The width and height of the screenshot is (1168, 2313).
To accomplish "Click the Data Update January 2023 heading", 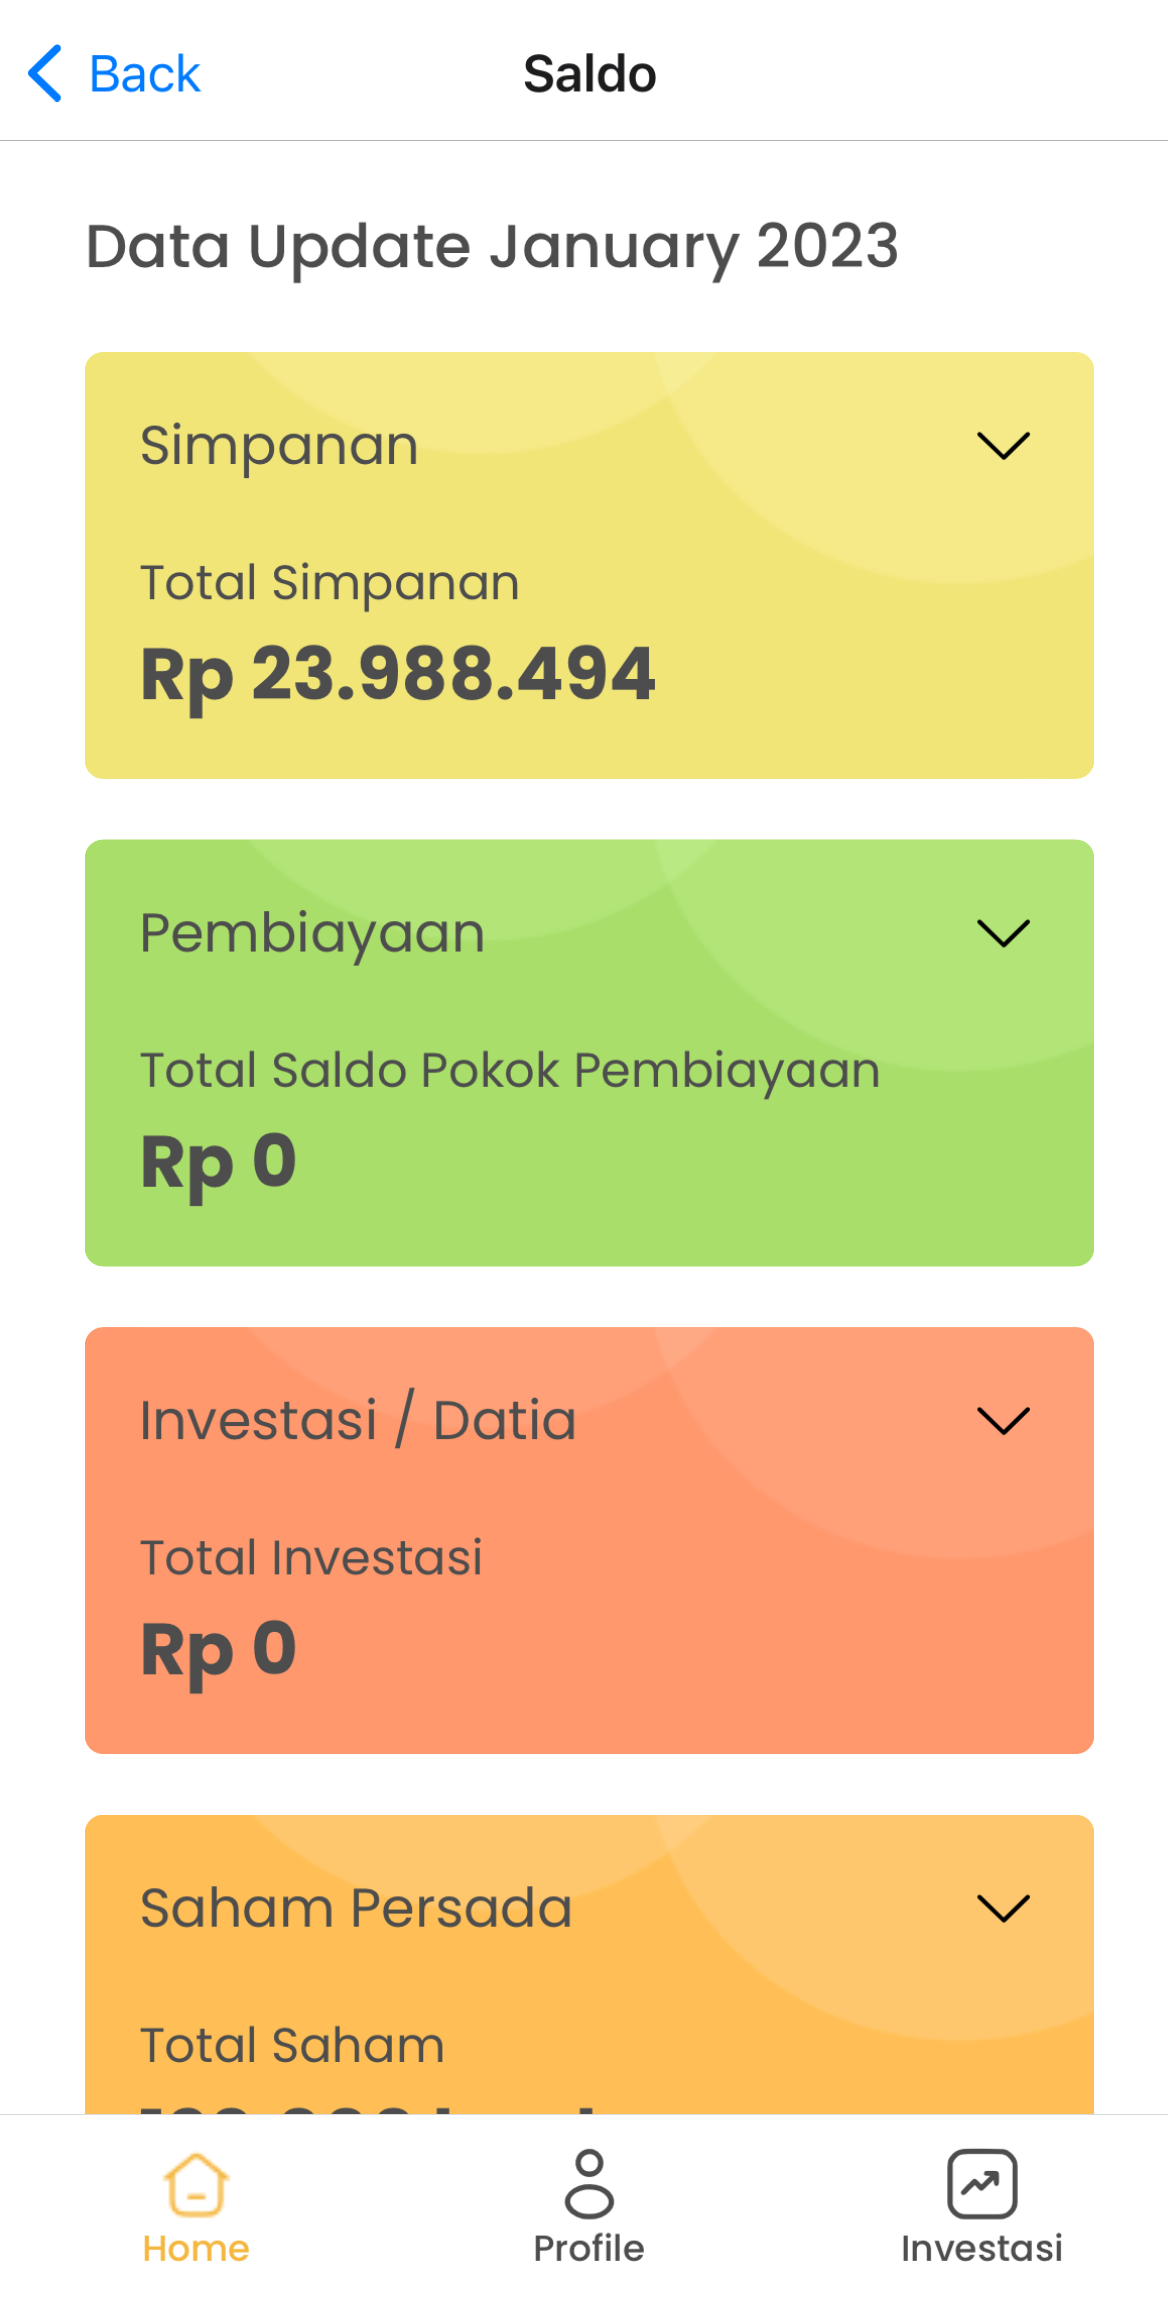I will pos(492,247).
